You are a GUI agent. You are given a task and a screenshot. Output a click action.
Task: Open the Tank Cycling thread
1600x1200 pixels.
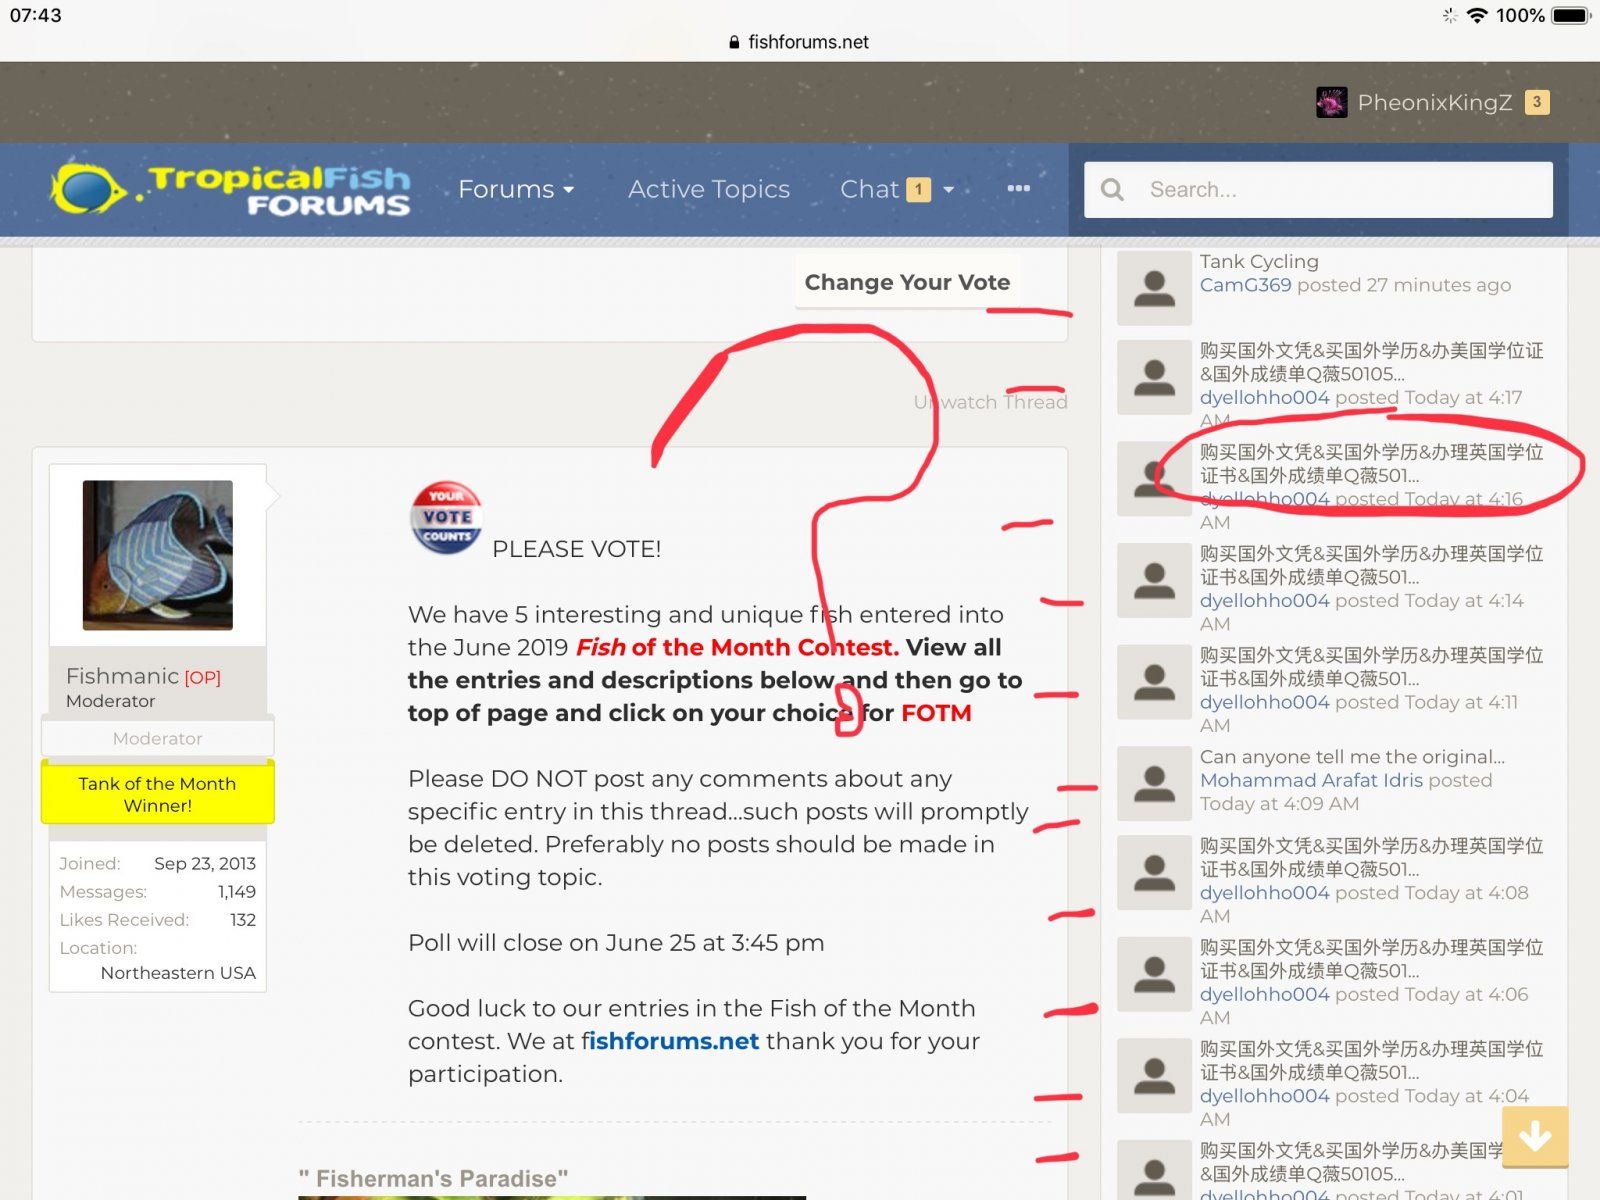(x=1258, y=261)
